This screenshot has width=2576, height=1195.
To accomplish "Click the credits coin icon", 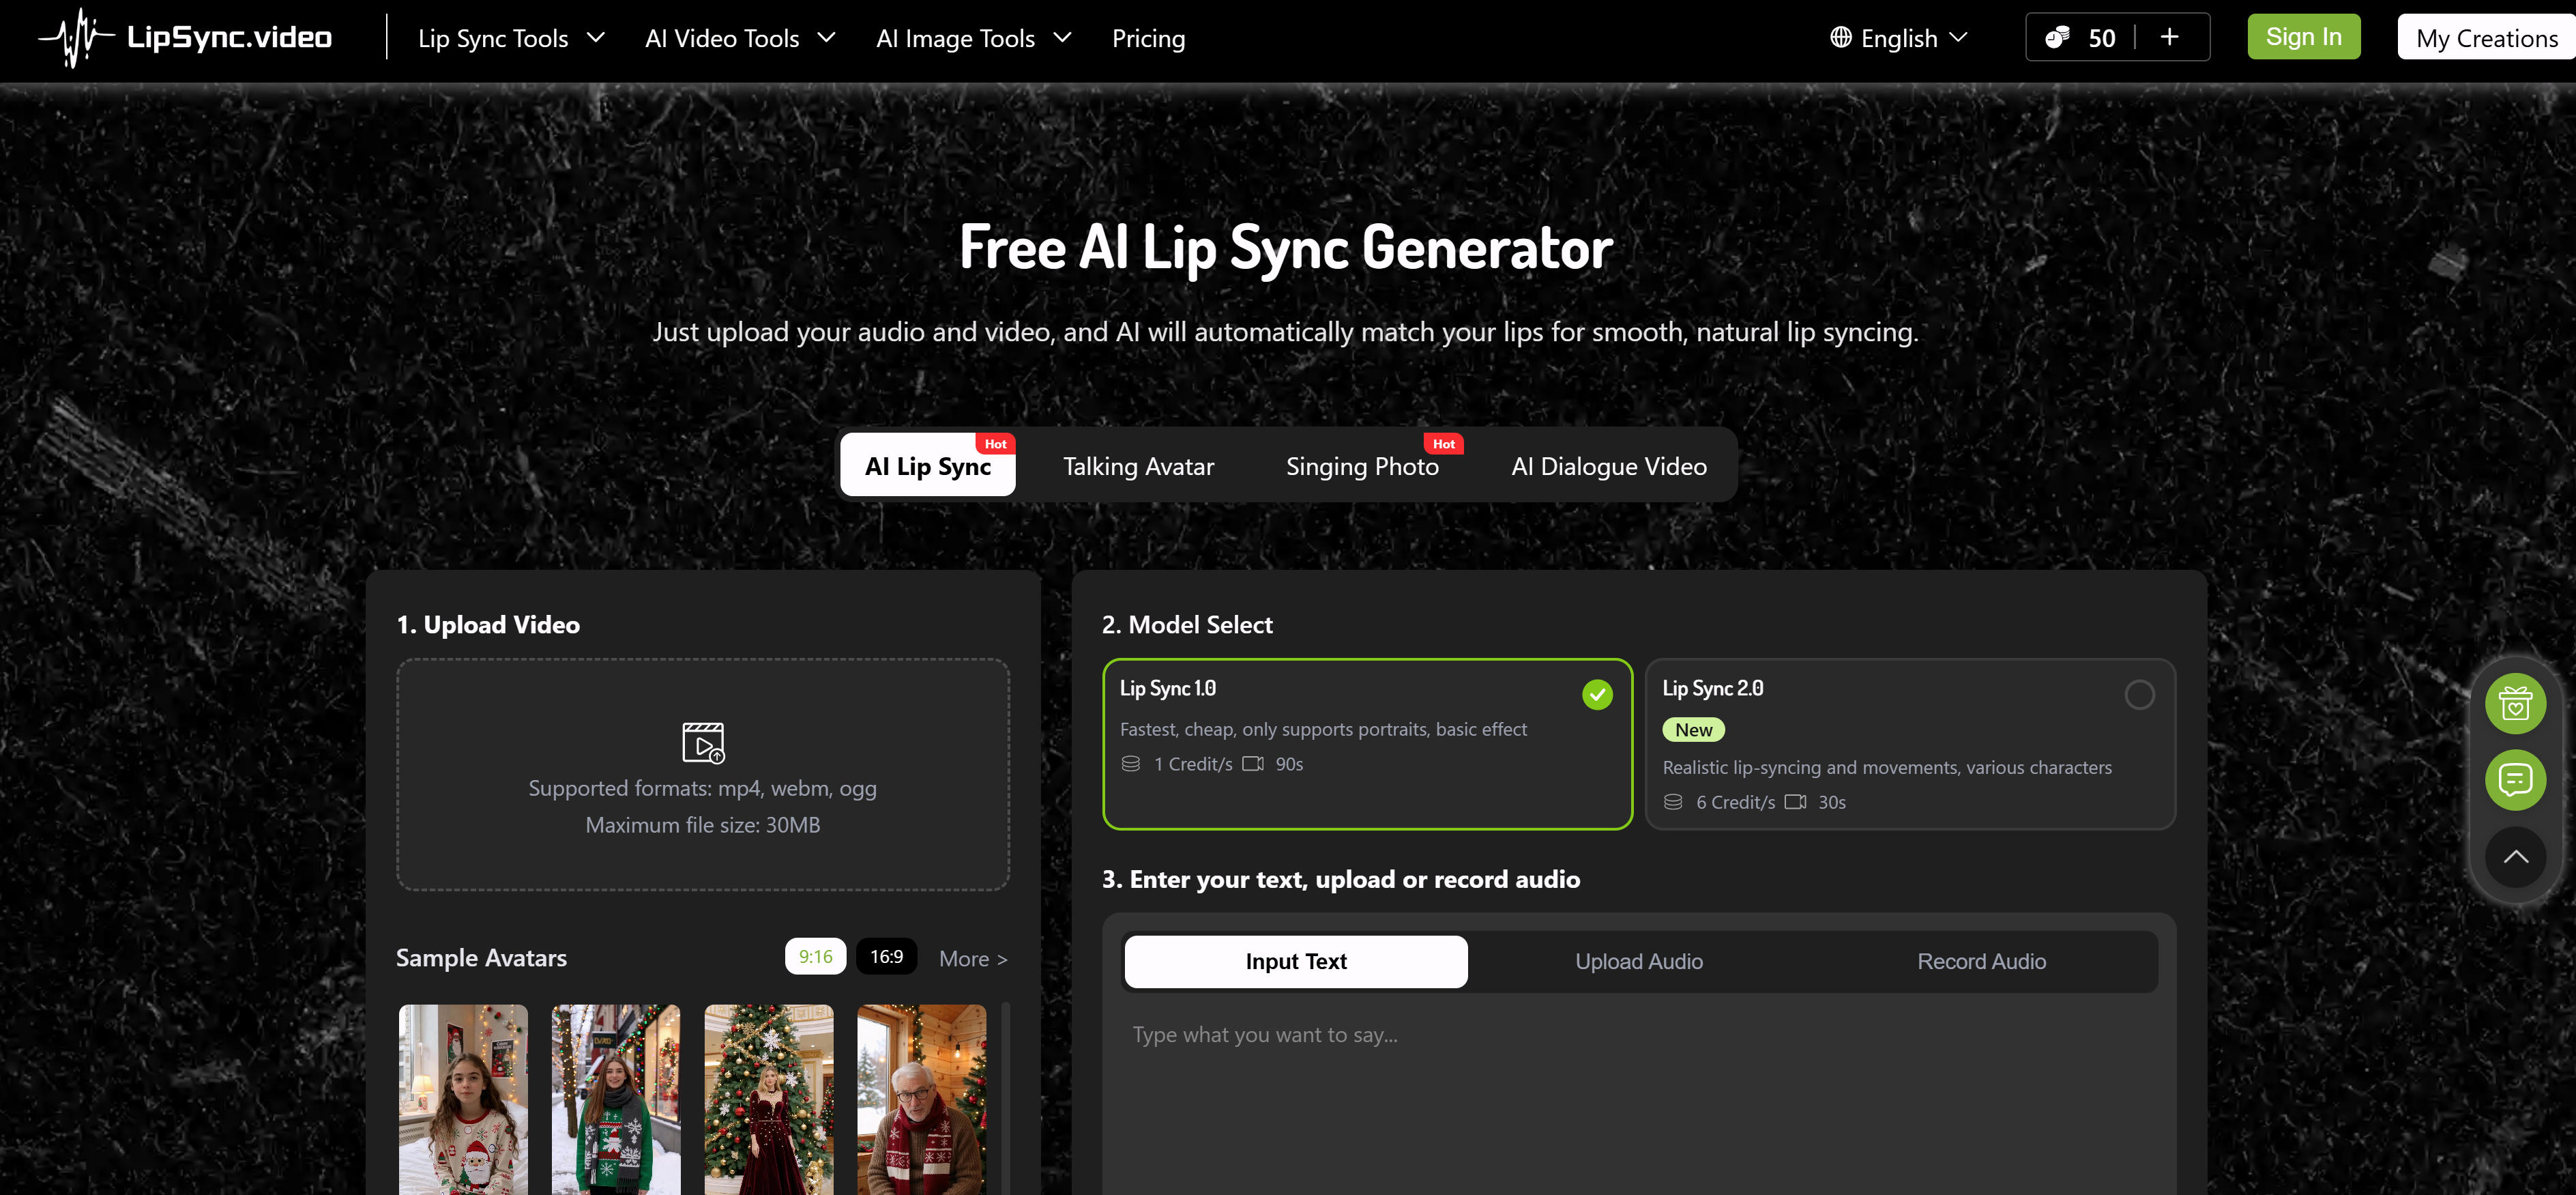I will pos(2056,38).
